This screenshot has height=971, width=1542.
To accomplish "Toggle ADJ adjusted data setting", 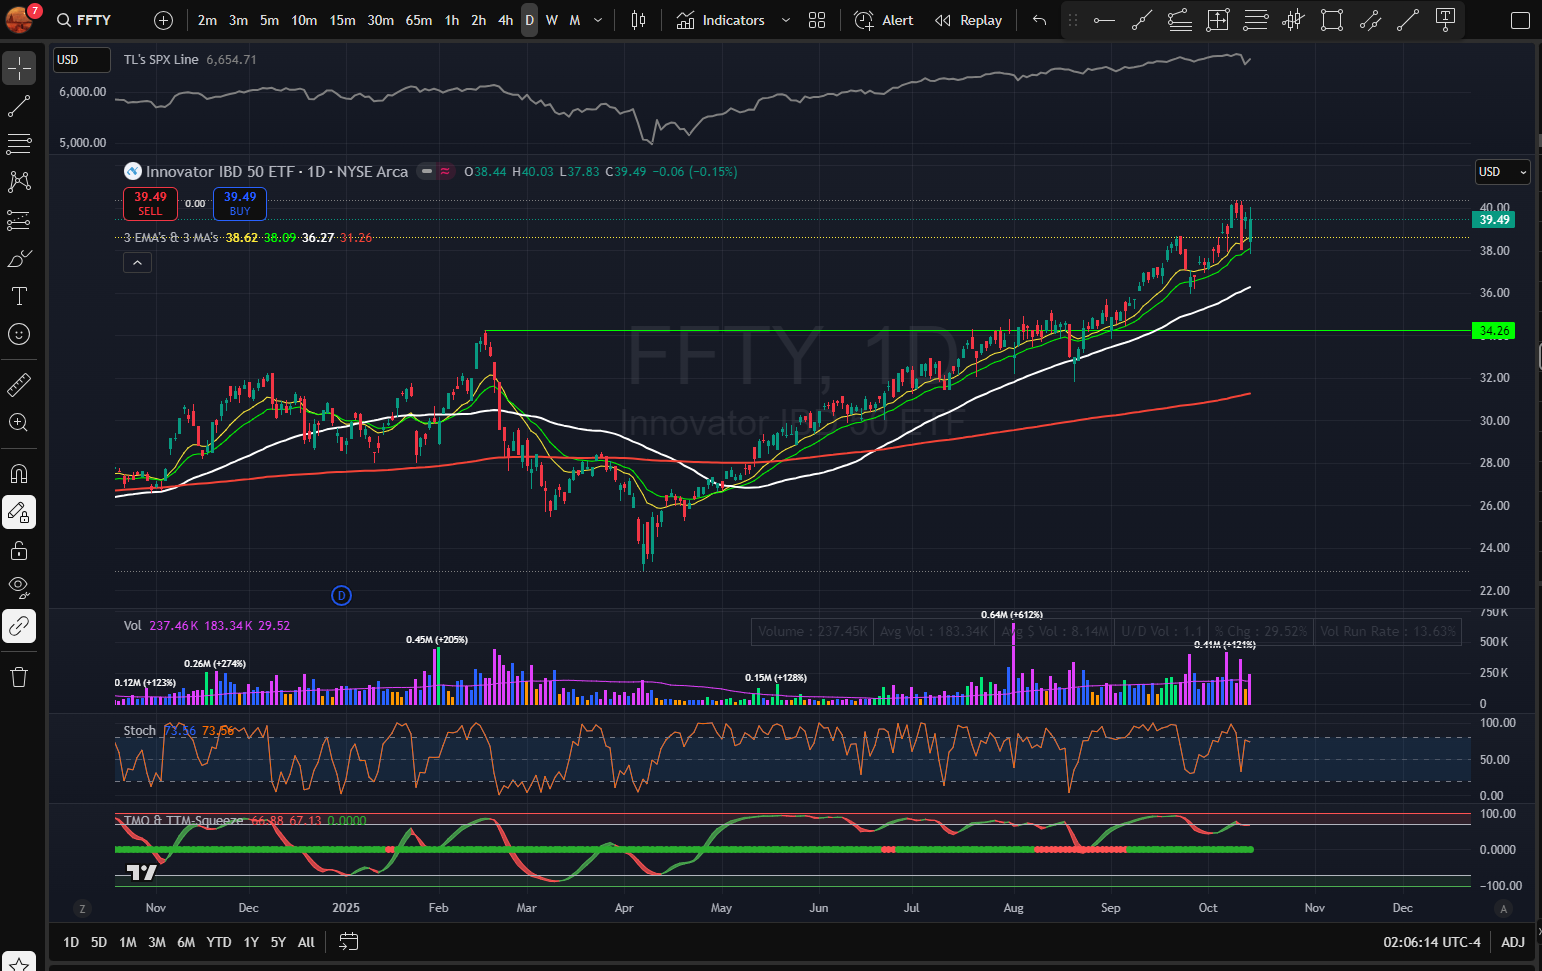I will click(1513, 942).
